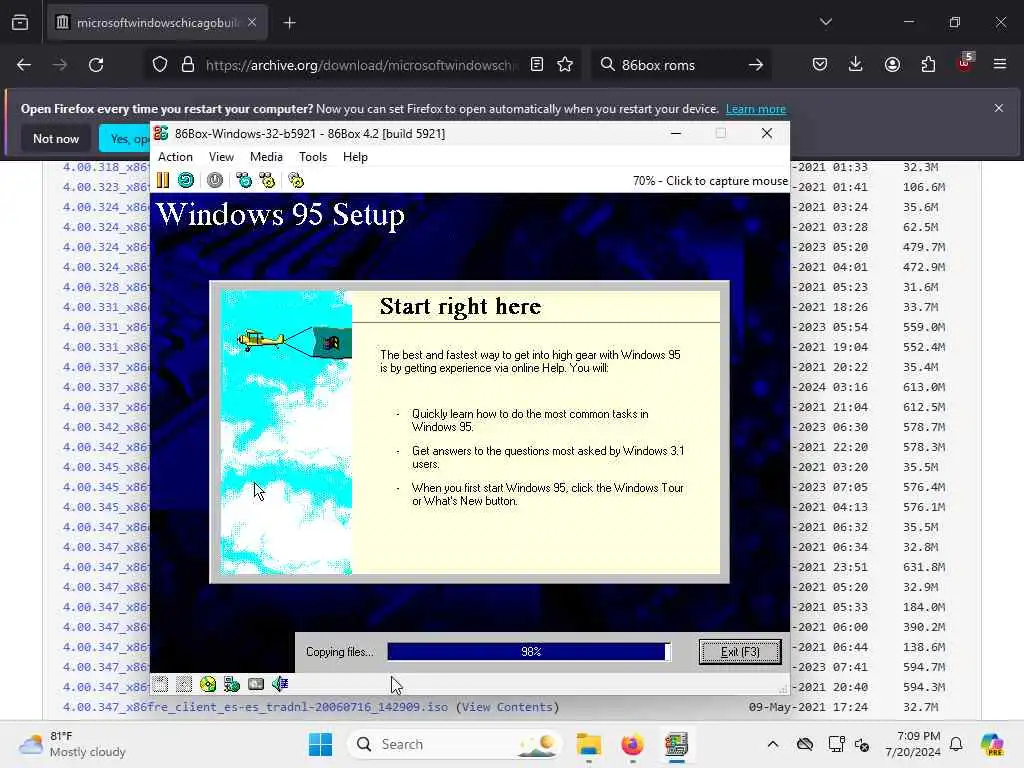
Task: Toggle Firefox reader view icon
Action: click(x=537, y=65)
